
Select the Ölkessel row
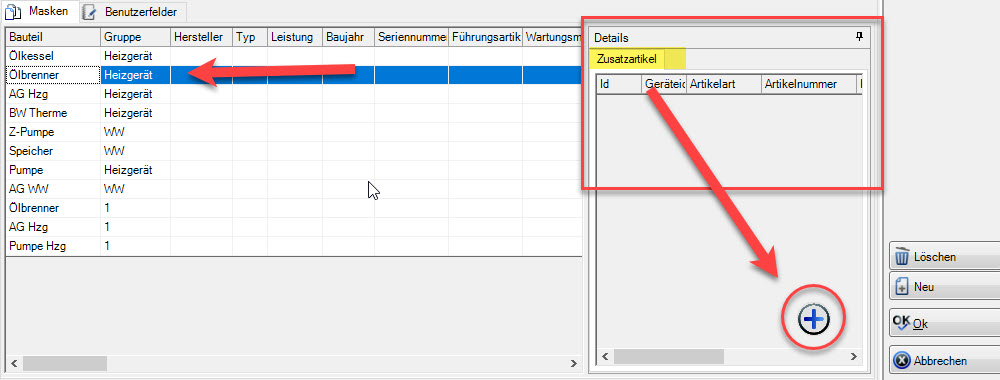tap(293, 55)
